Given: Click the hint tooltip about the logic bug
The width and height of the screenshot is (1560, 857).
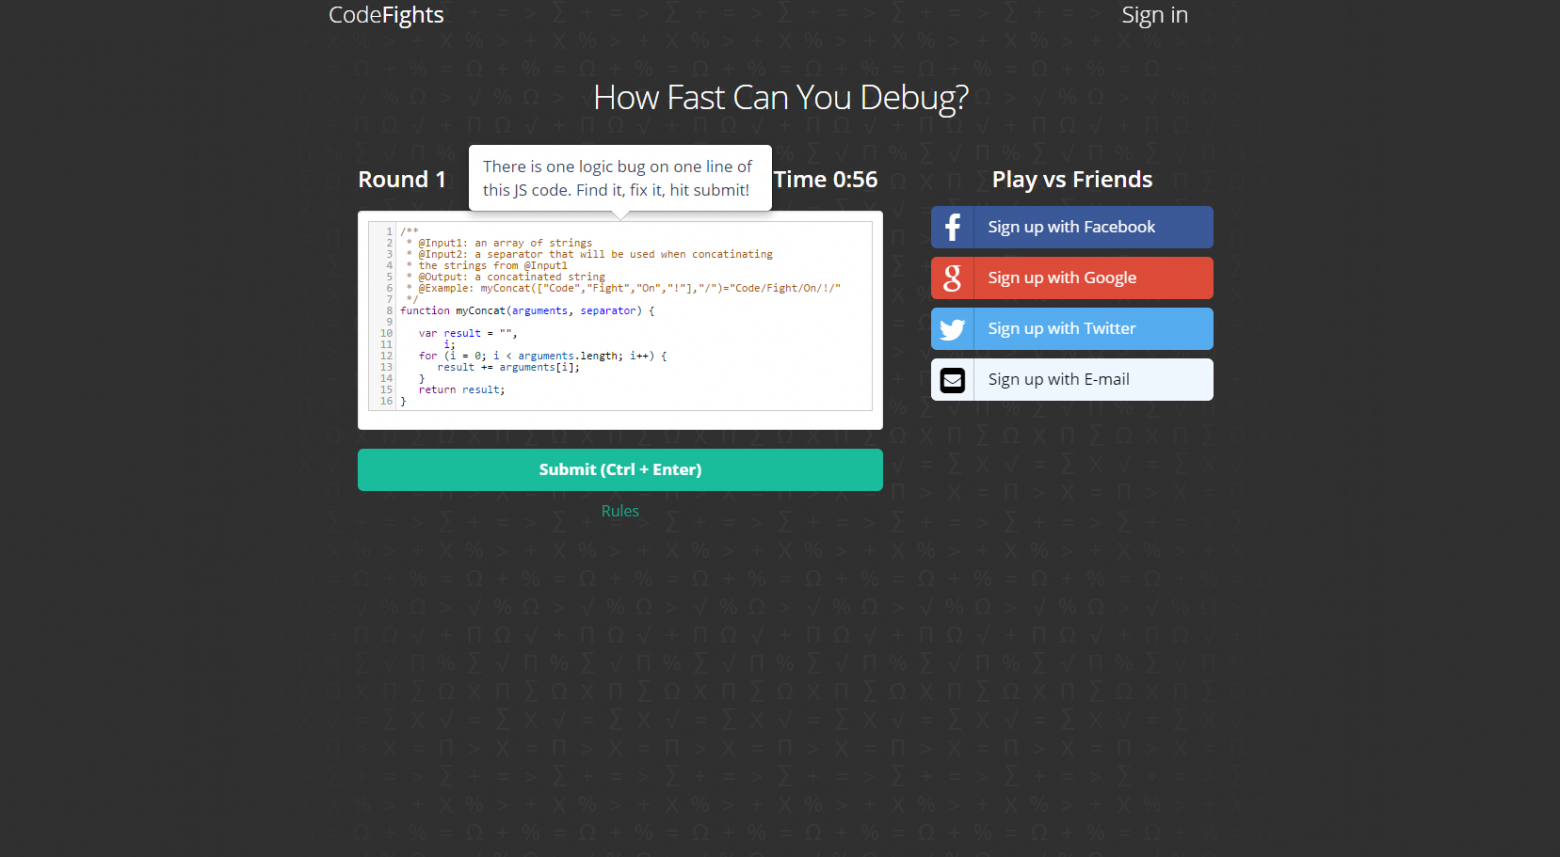Looking at the screenshot, I should [620, 178].
